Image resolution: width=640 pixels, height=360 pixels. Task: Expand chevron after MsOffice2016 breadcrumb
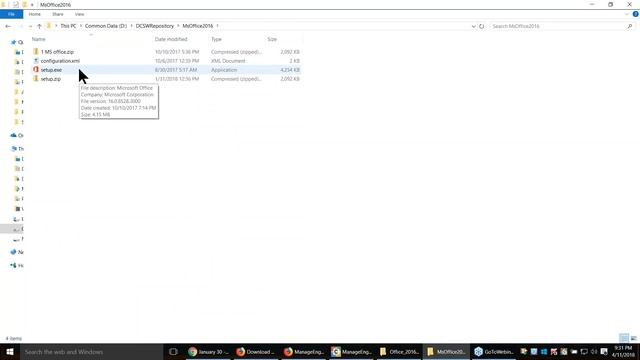click(x=218, y=26)
